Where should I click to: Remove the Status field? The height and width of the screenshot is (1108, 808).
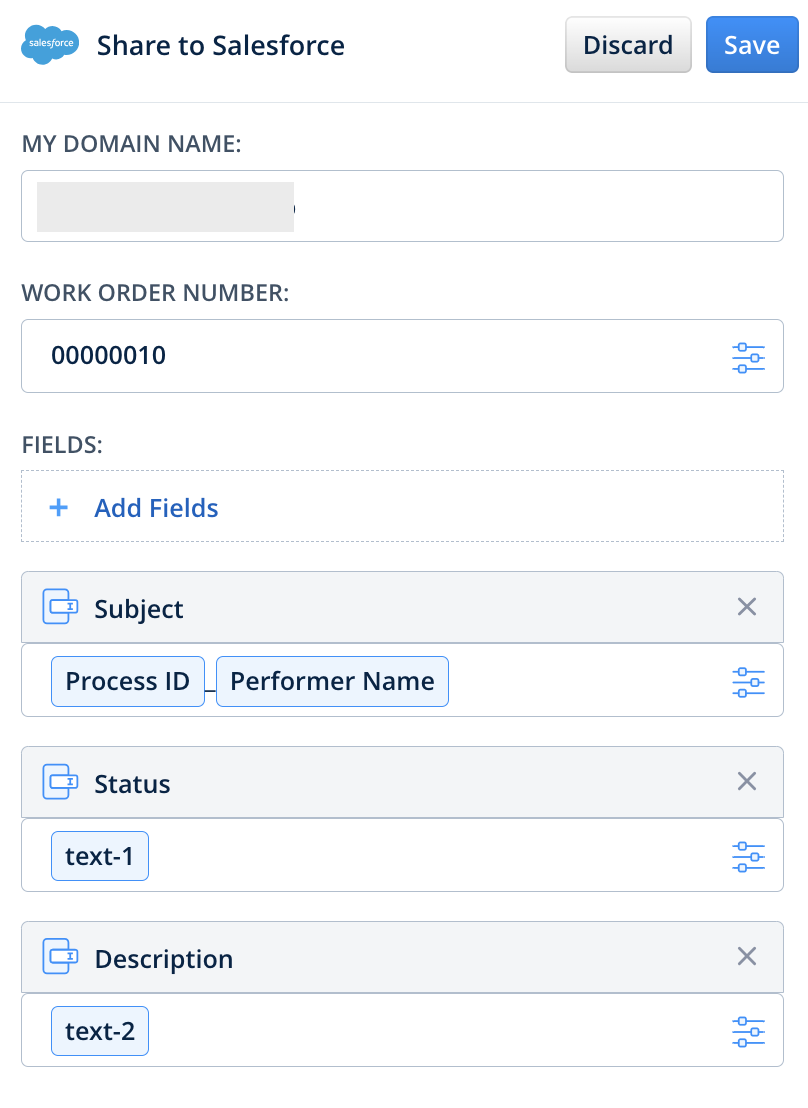tap(746, 781)
